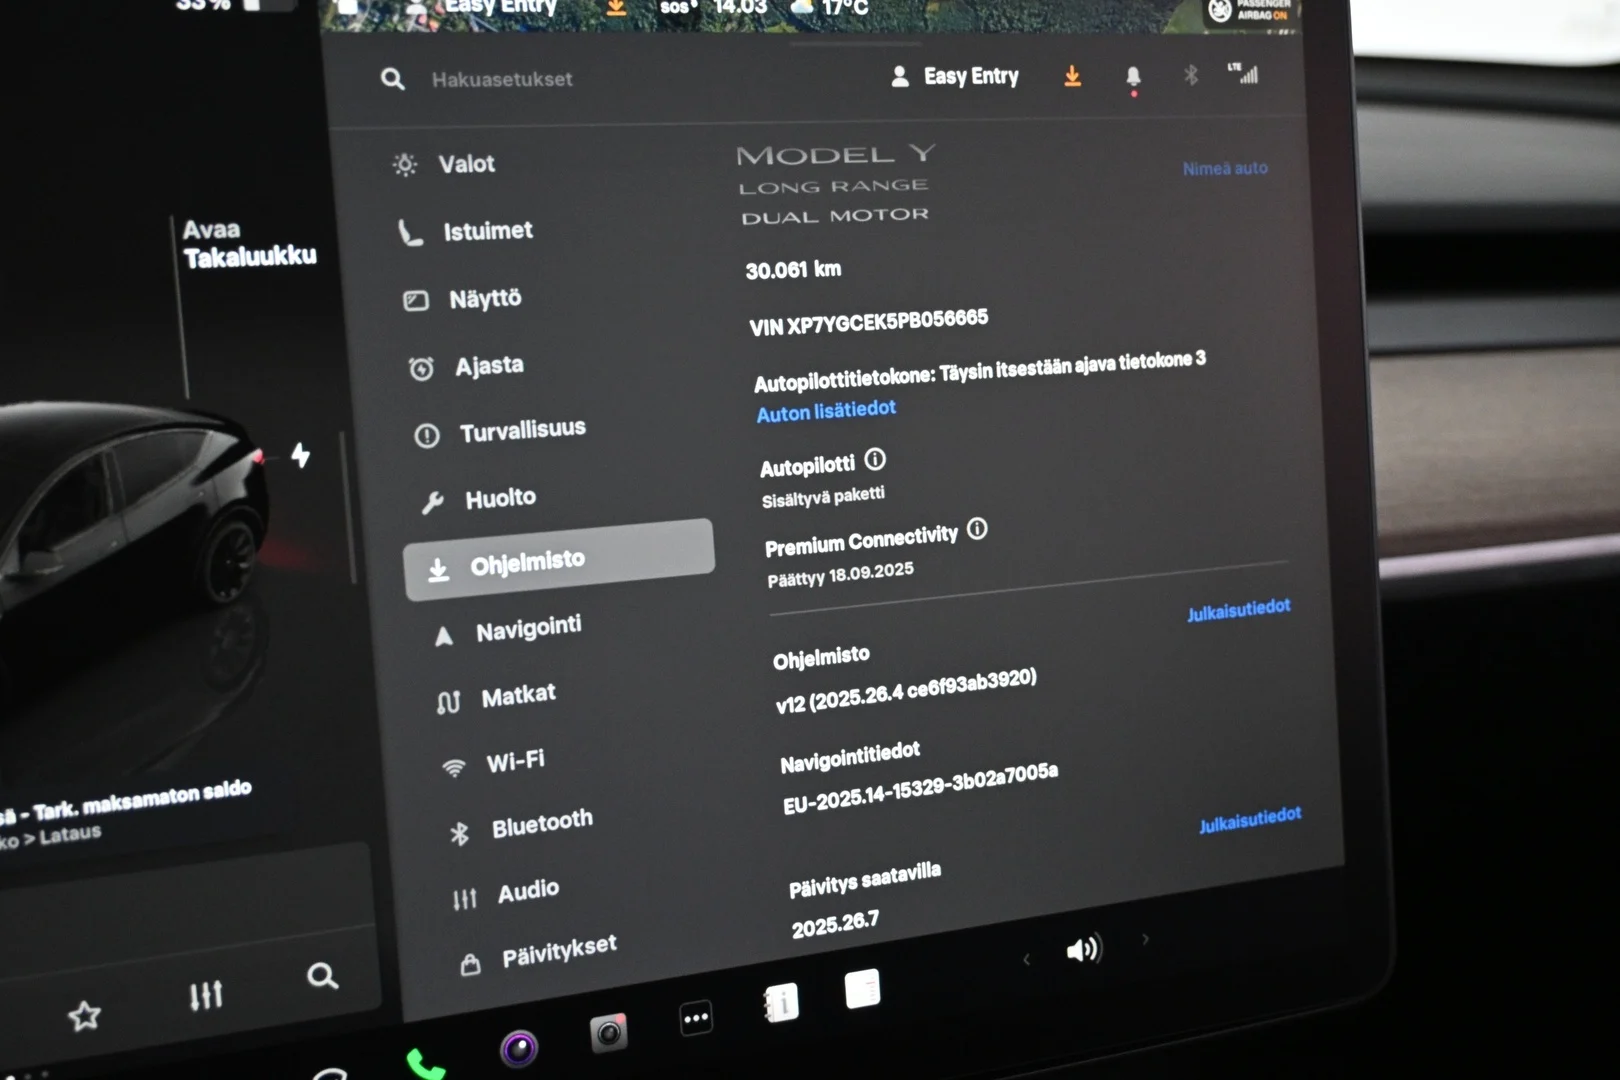The width and height of the screenshot is (1620, 1080).
Task: Click the VIN number text
Action: click(869, 323)
